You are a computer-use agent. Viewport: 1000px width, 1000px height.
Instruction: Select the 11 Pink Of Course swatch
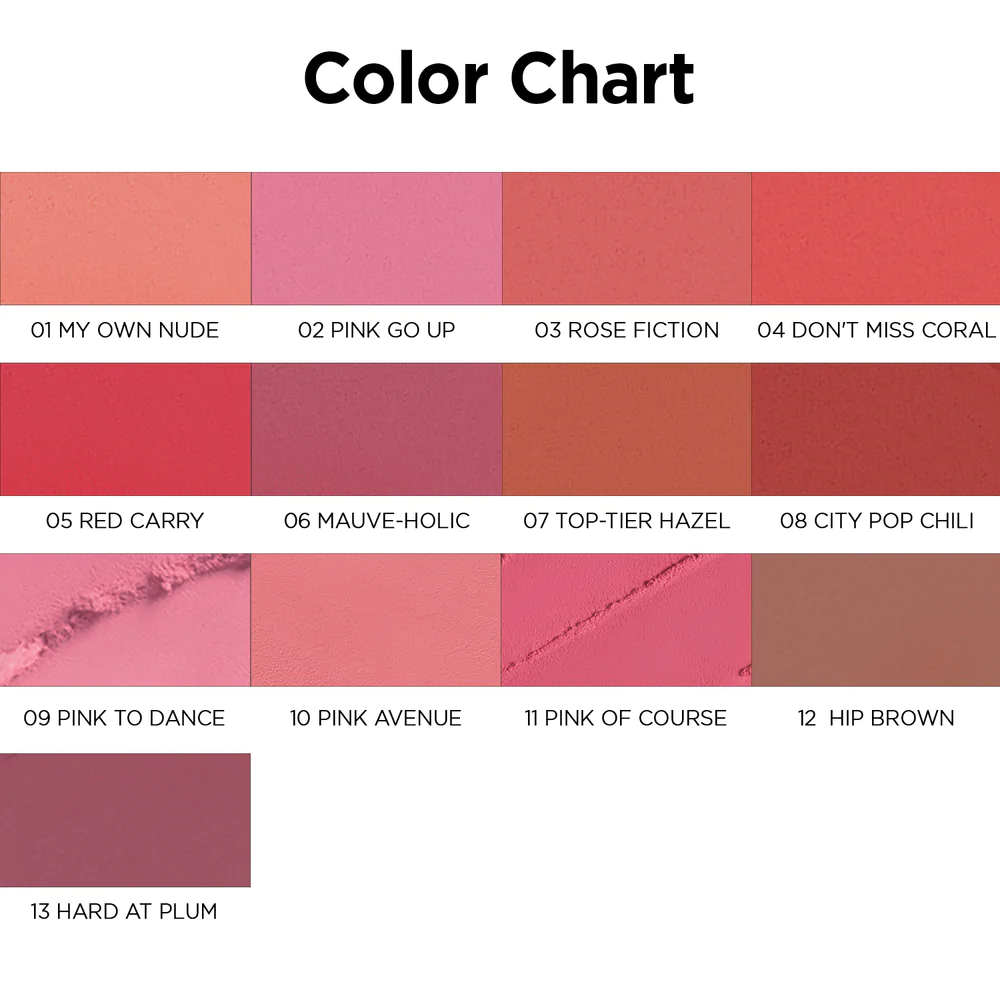[x=626, y=620]
